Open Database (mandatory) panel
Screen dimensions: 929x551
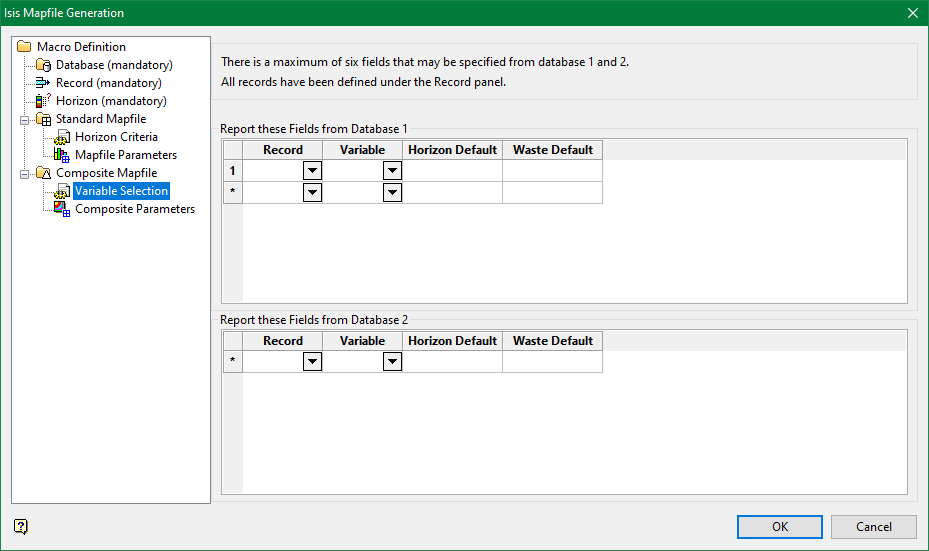(x=114, y=65)
